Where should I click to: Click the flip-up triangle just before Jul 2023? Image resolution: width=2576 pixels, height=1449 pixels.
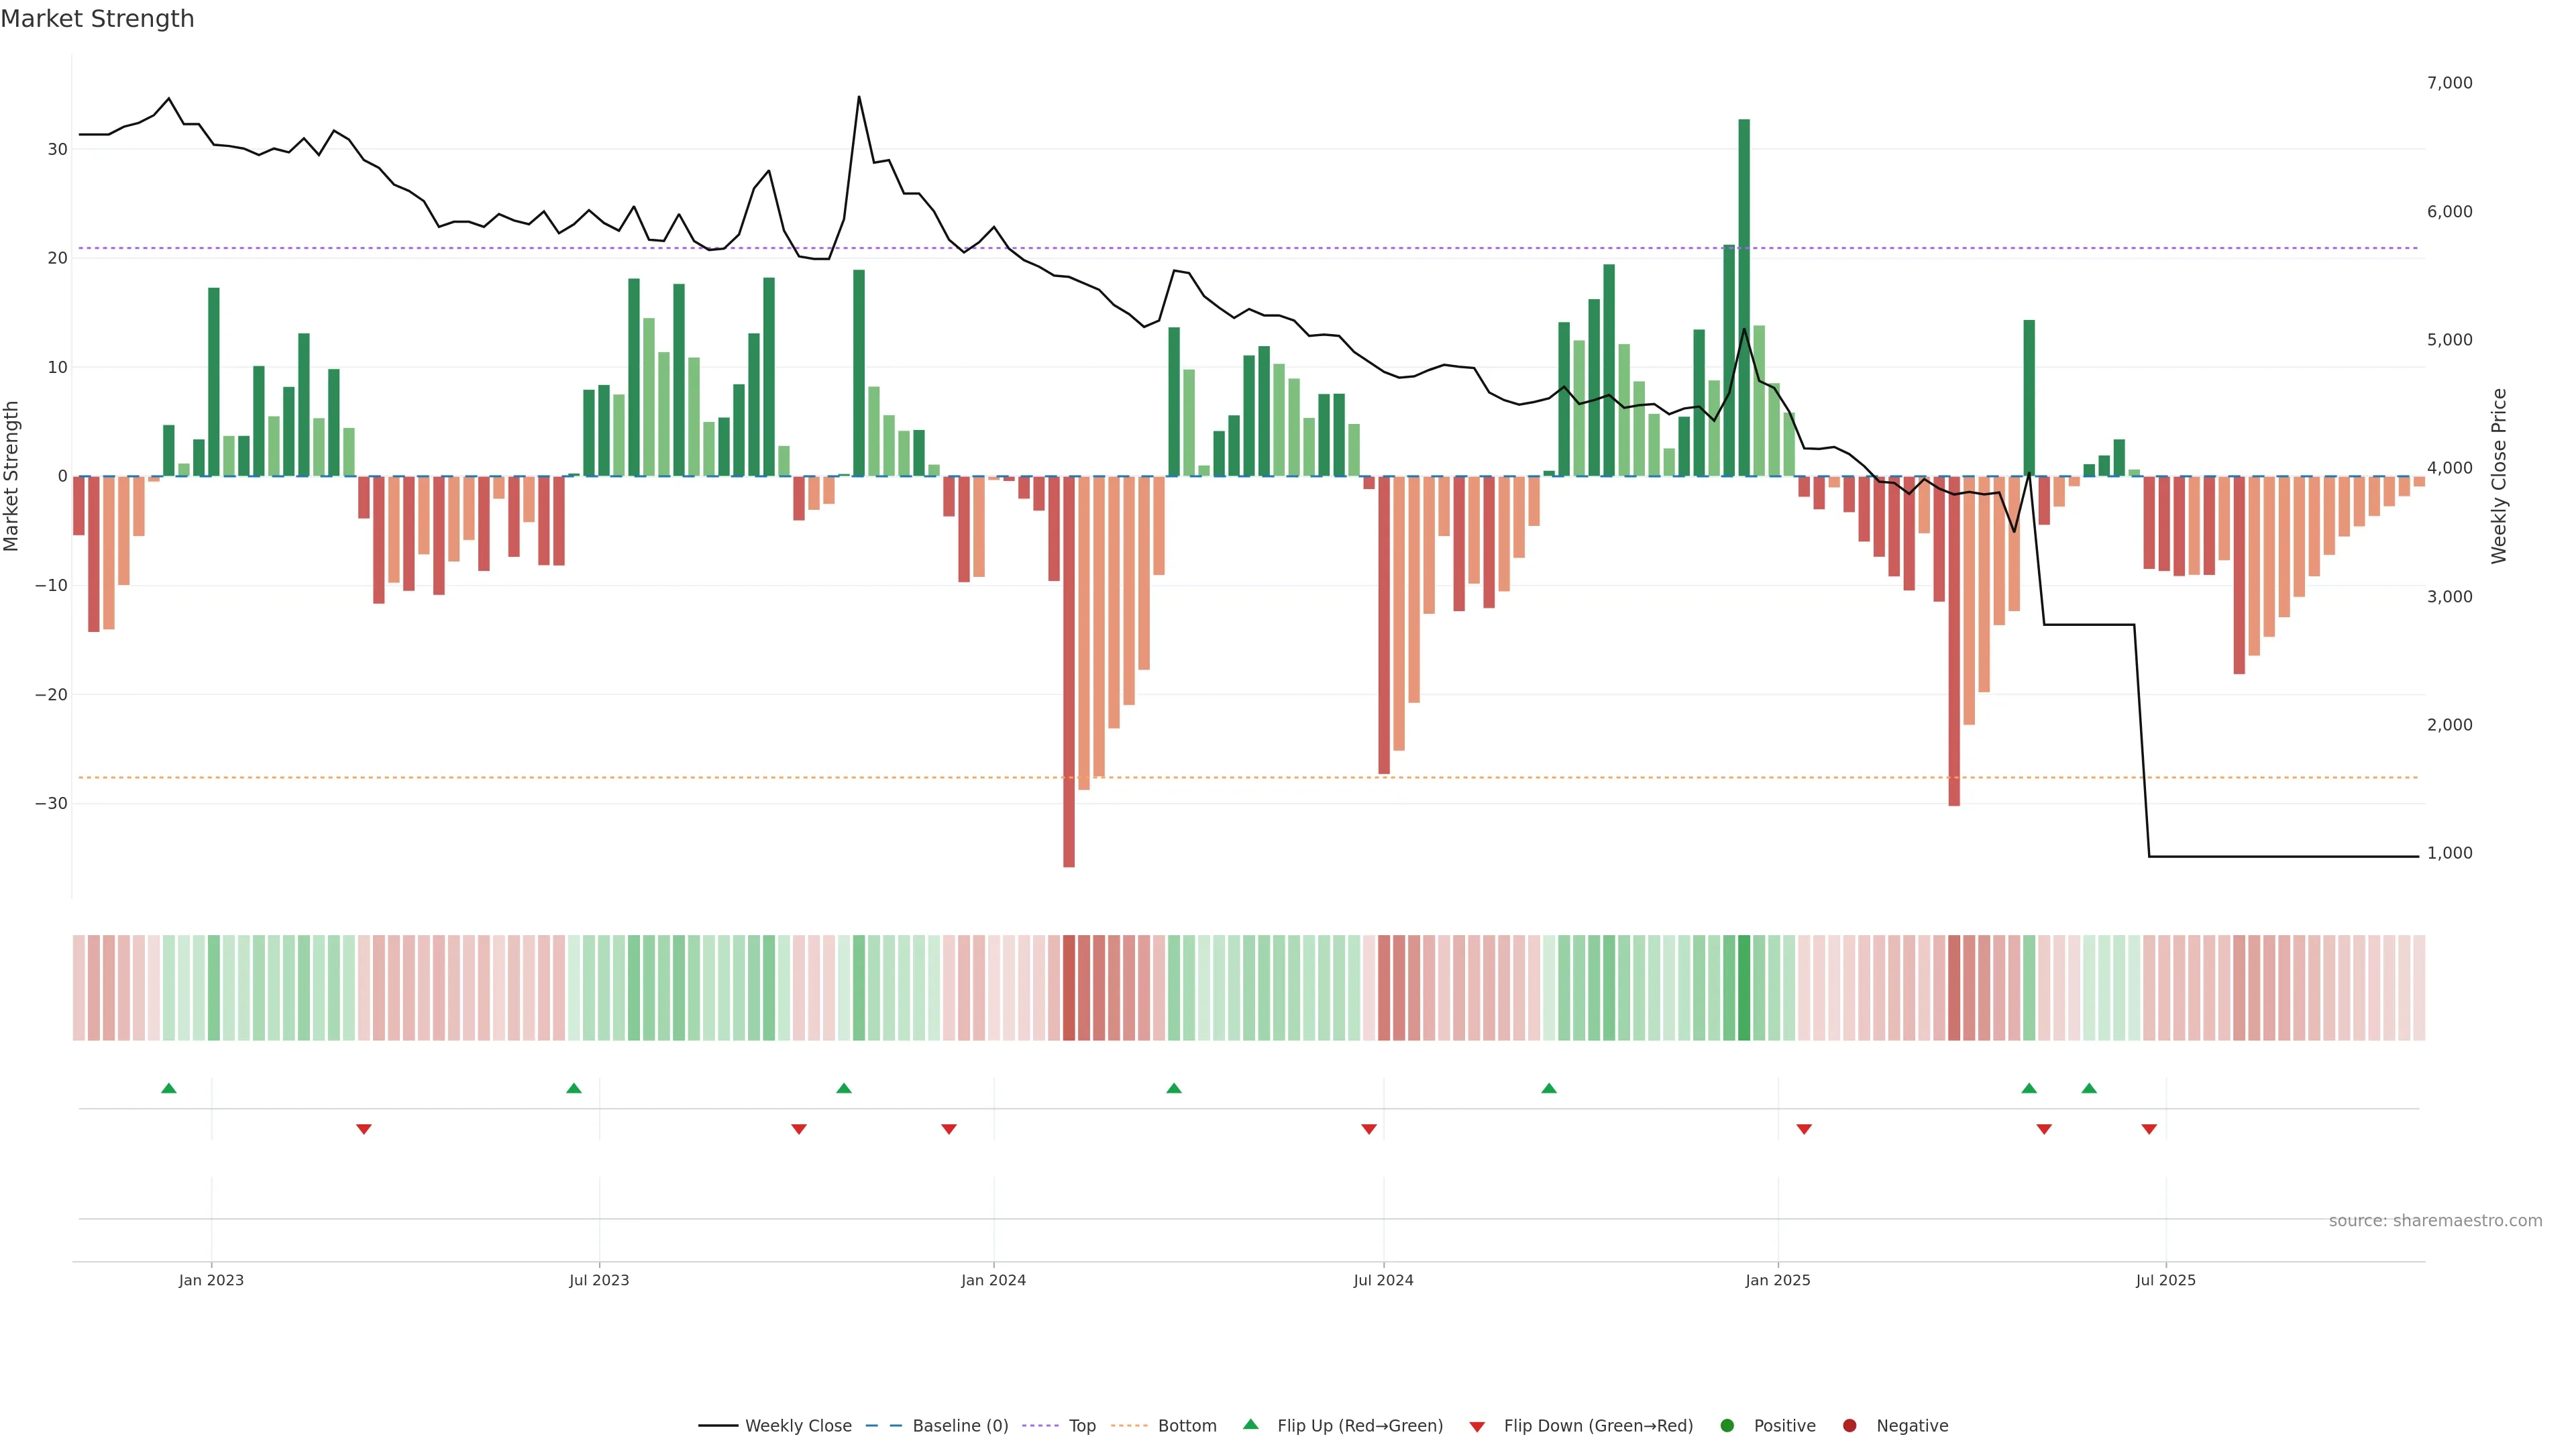[x=574, y=1088]
